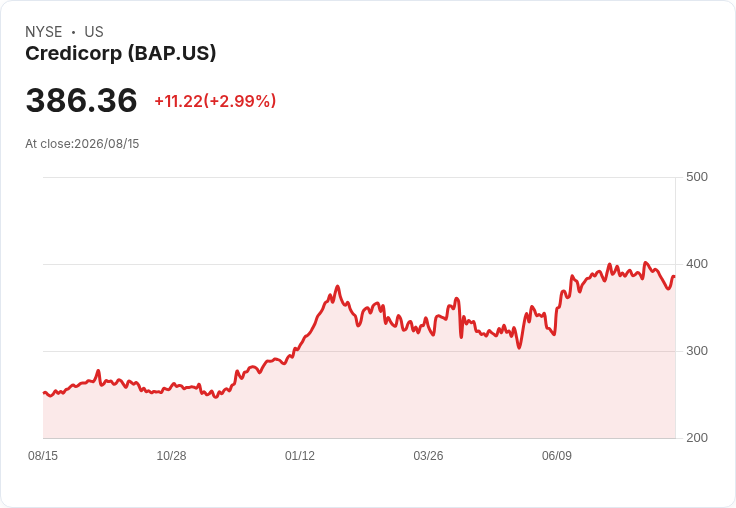Select the 10/28 date on x-axis
Viewport: 736px width, 508px height.
click(x=171, y=455)
